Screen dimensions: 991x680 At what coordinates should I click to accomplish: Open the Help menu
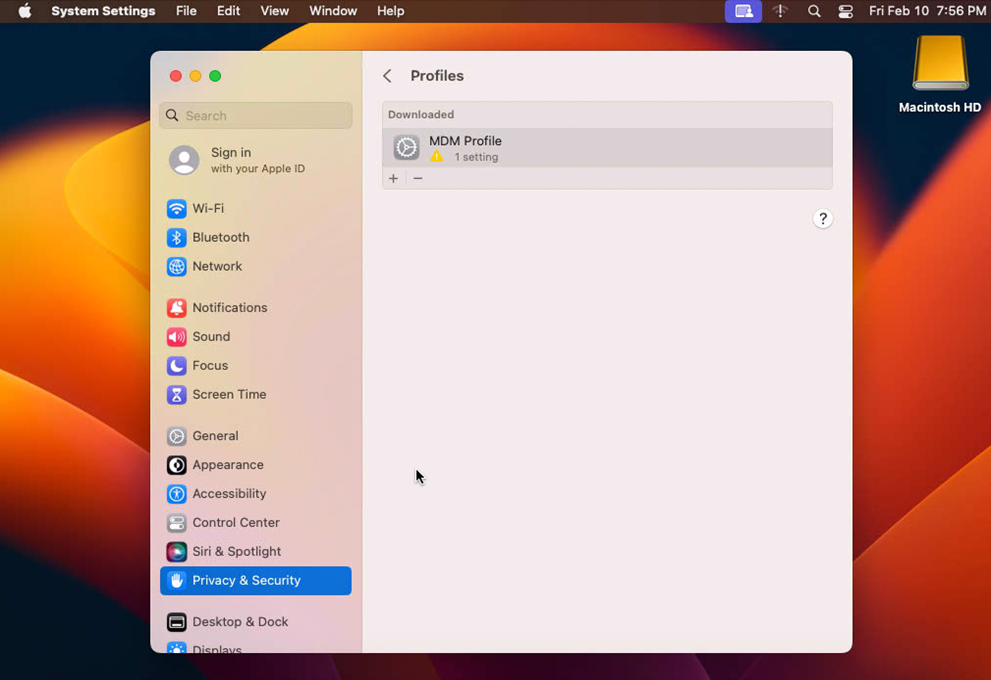(391, 11)
